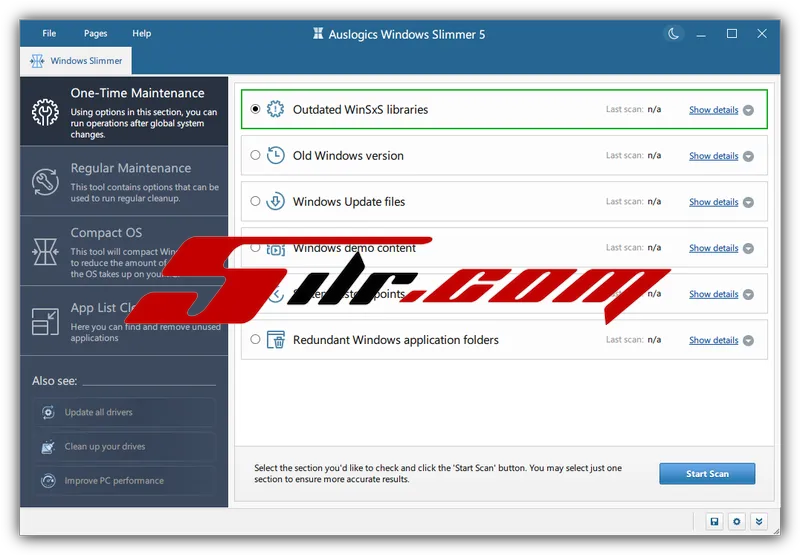This screenshot has height=555, width=800.
Task: Expand Windows Update files details arrow
Action: [x=748, y=203]
